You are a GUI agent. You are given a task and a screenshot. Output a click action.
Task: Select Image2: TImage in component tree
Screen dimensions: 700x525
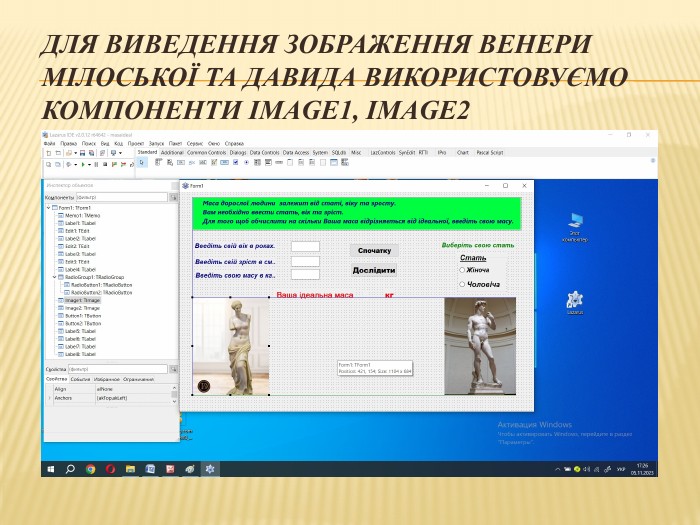(x=82, y=308)
